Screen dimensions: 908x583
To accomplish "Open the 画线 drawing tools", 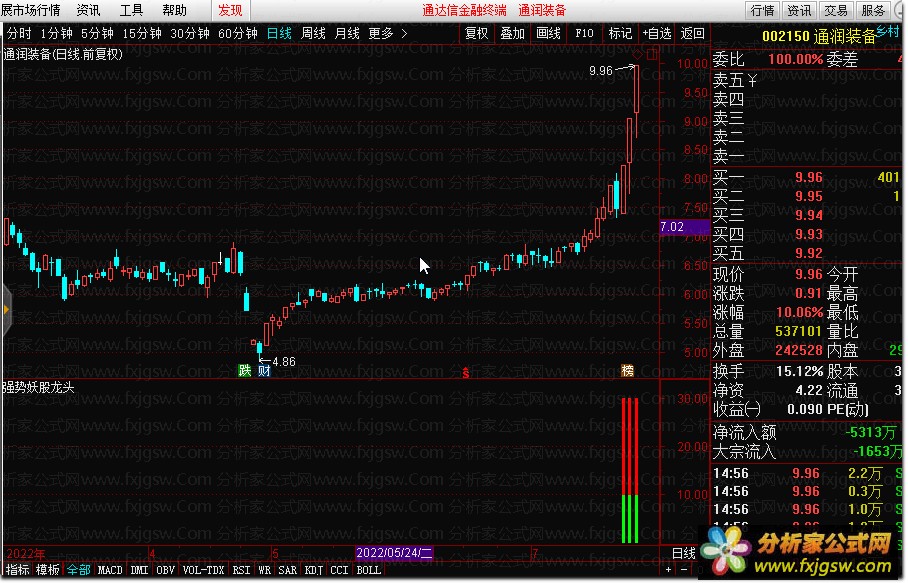I will click(x=548, y=34).
